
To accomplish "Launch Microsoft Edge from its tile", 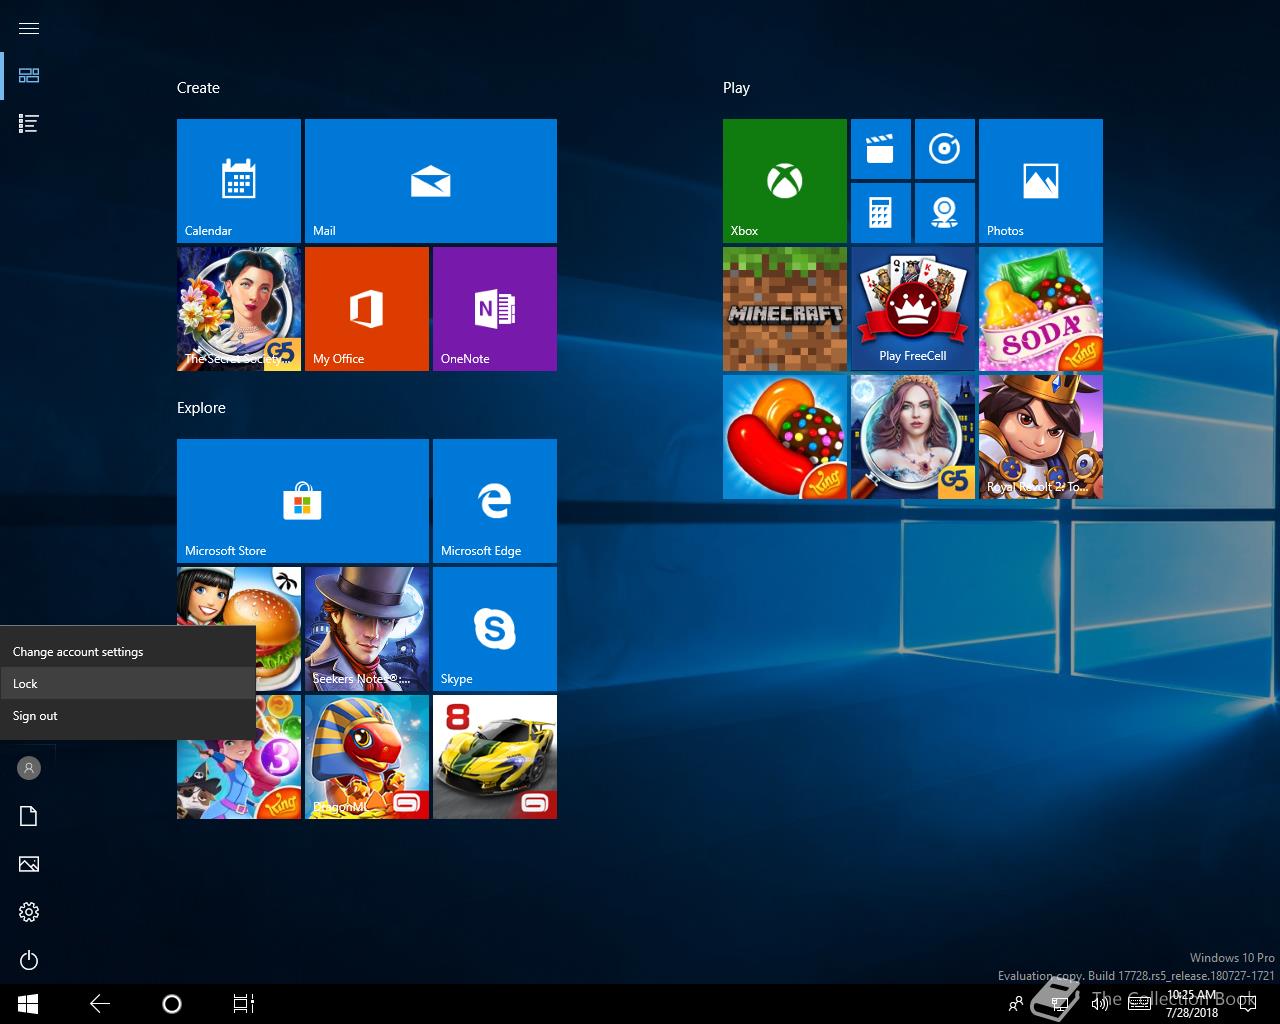I will (495, 501).
